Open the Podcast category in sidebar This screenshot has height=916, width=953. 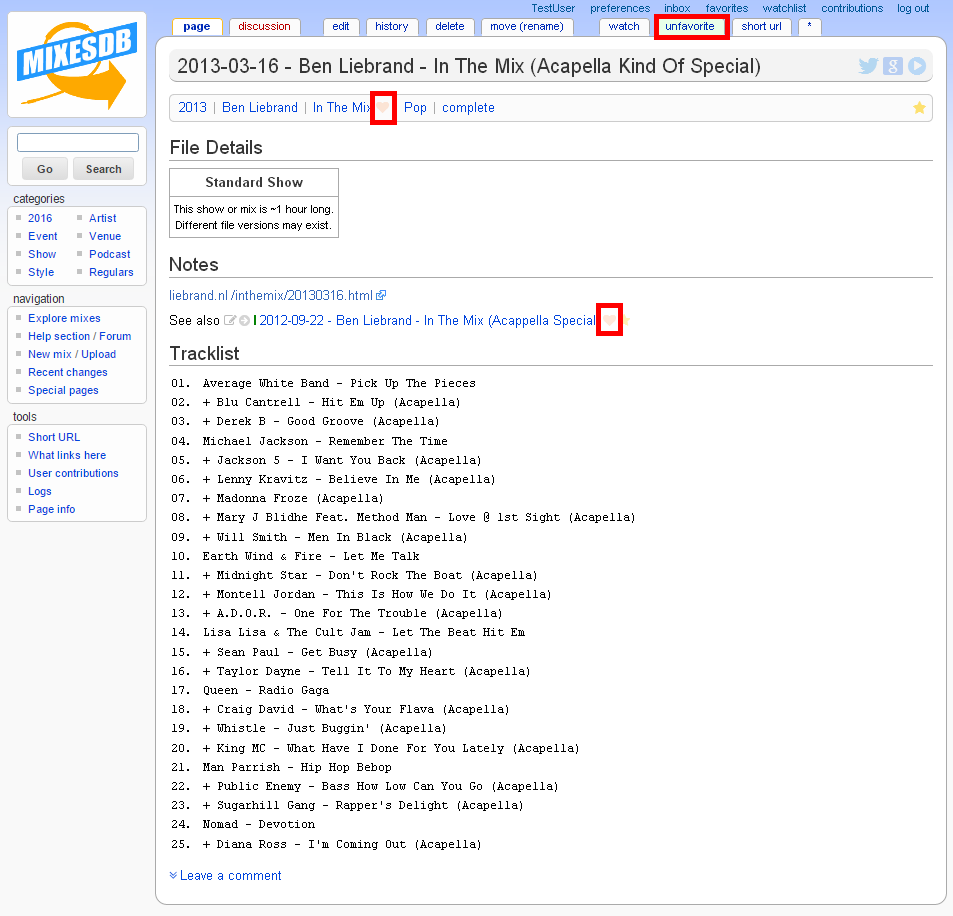[x=109, y=255]
